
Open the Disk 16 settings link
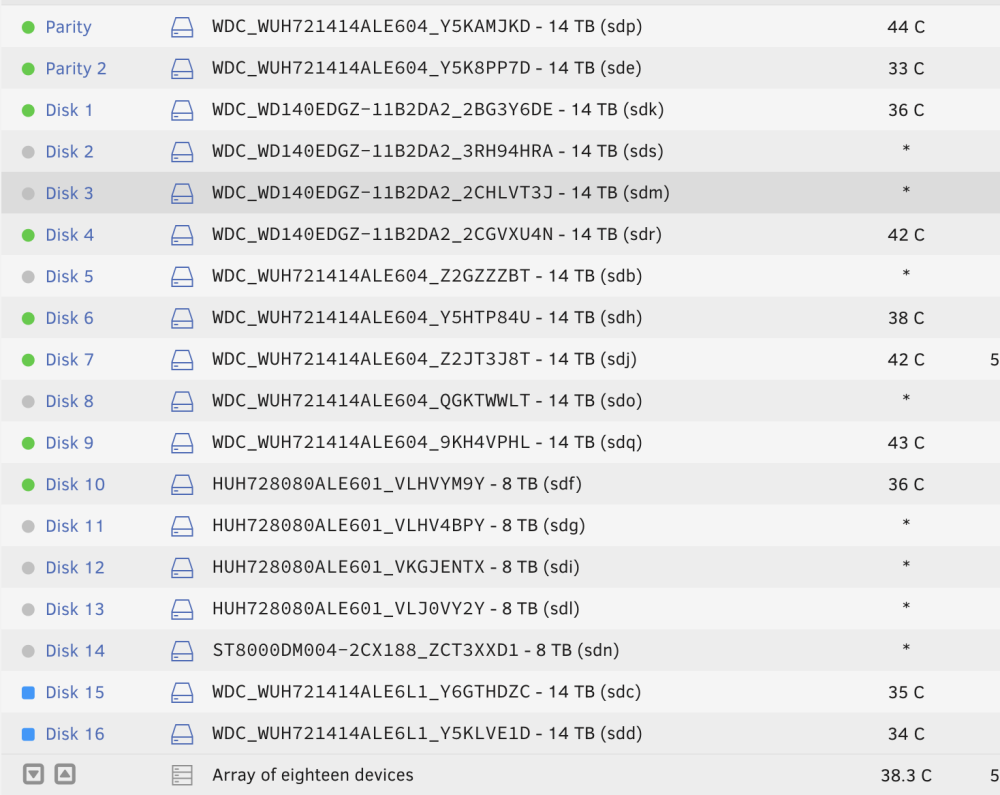(x=75, y=734)
